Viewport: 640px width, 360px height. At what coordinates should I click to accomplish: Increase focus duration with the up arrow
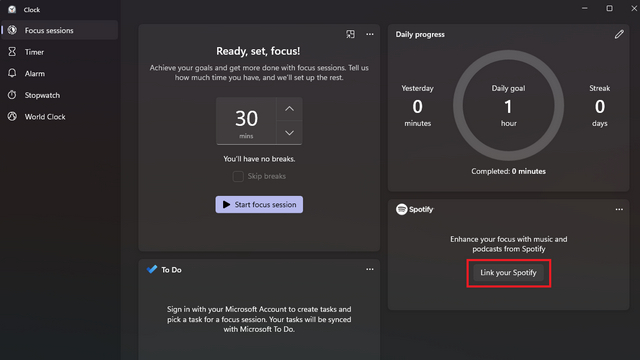pyautogui.click(x=289, y=109)
